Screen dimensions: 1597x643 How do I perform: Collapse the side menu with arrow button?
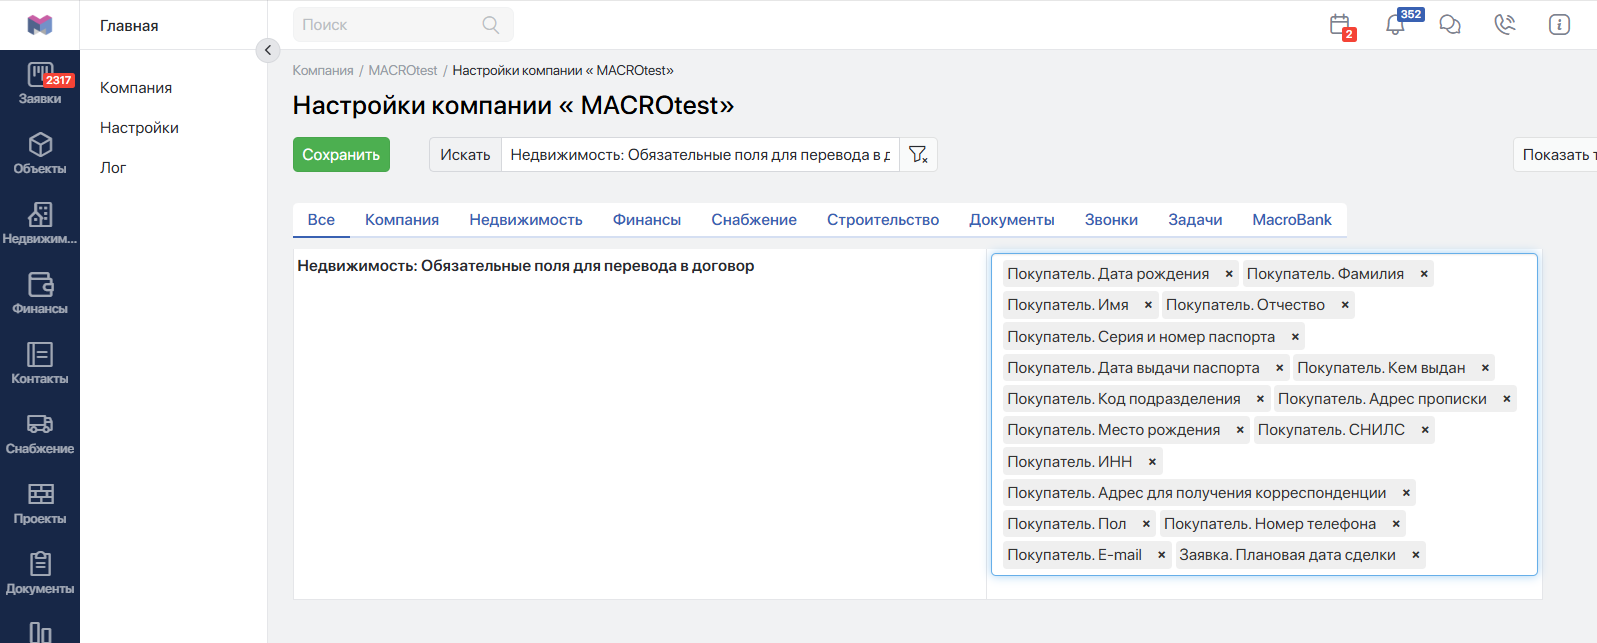click(x=268, y=50)
